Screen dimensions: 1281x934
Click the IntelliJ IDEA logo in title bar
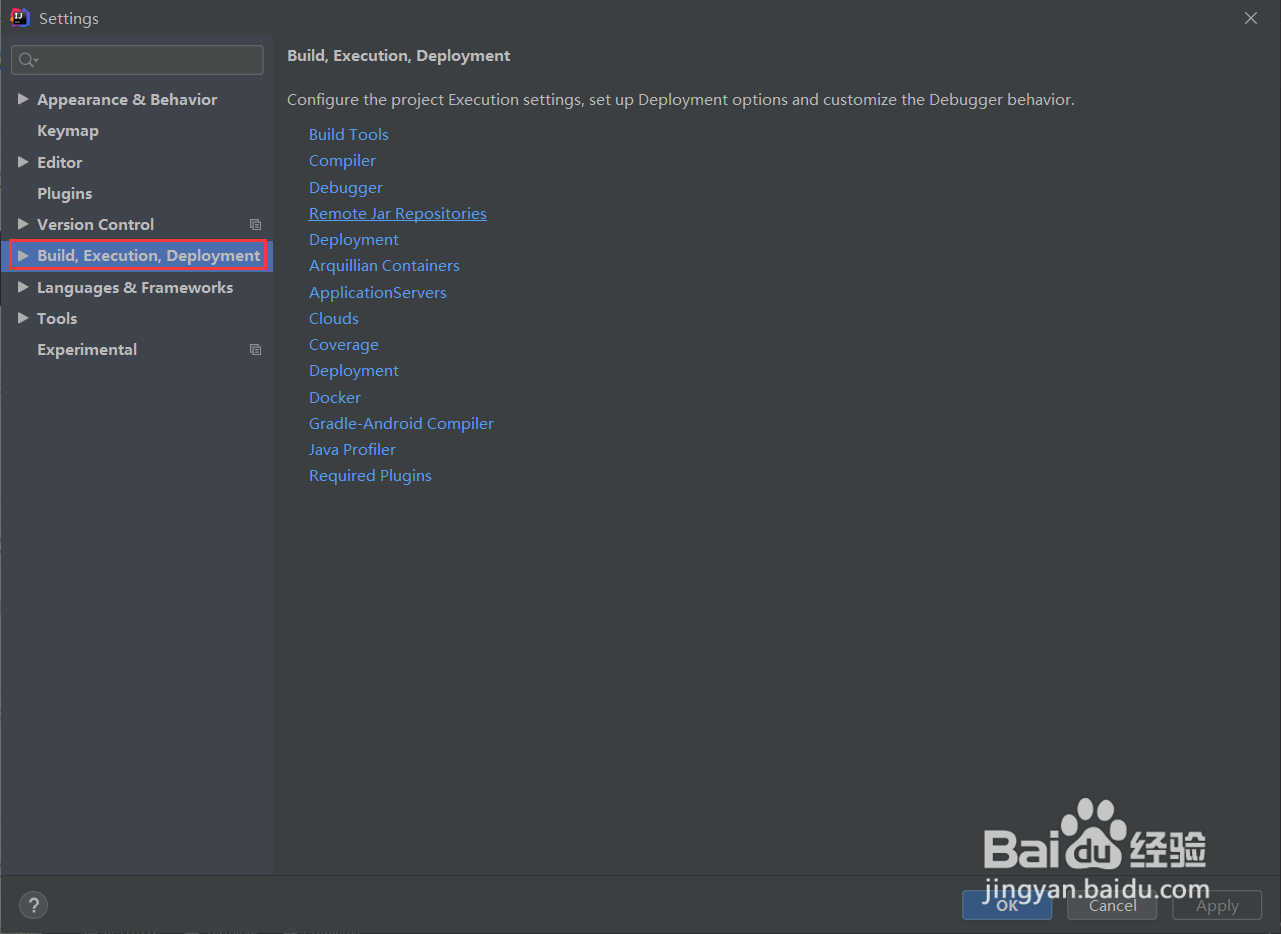tap(20, 18)
